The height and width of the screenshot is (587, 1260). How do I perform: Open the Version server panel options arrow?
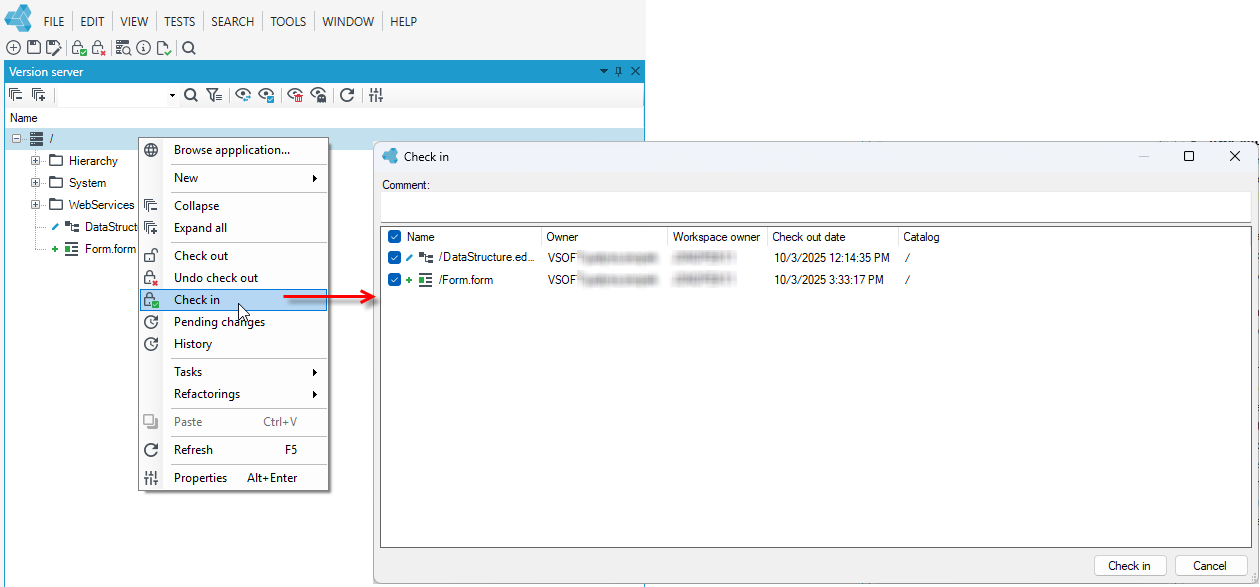[604, 72]
